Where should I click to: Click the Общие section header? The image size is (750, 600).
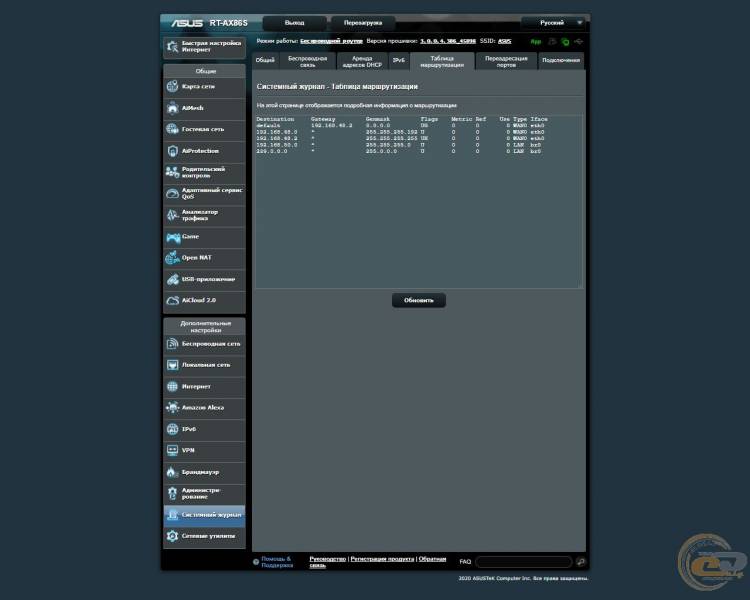pos(205,71)
